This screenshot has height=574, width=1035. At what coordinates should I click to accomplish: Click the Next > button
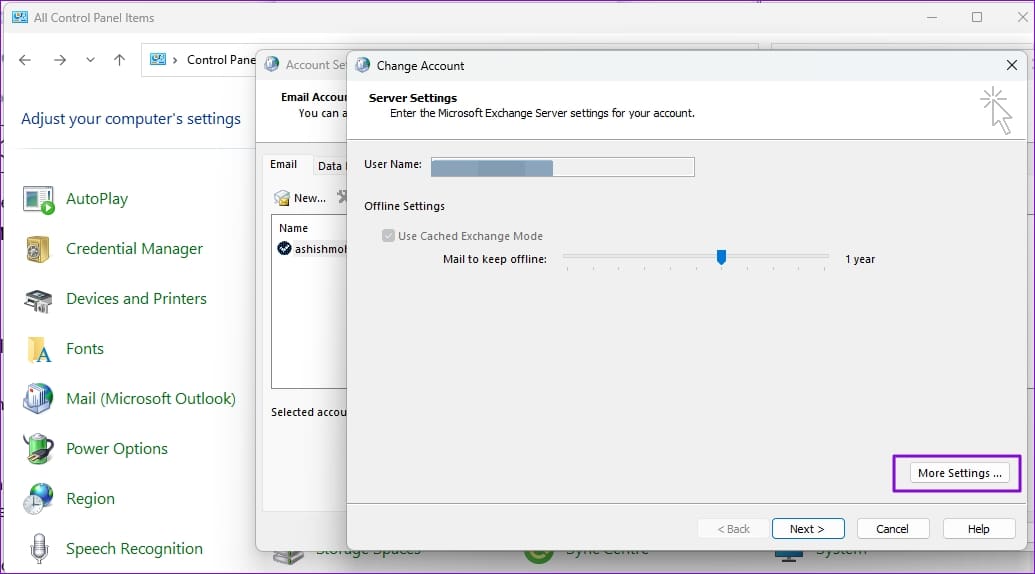[x=808, y=528]
